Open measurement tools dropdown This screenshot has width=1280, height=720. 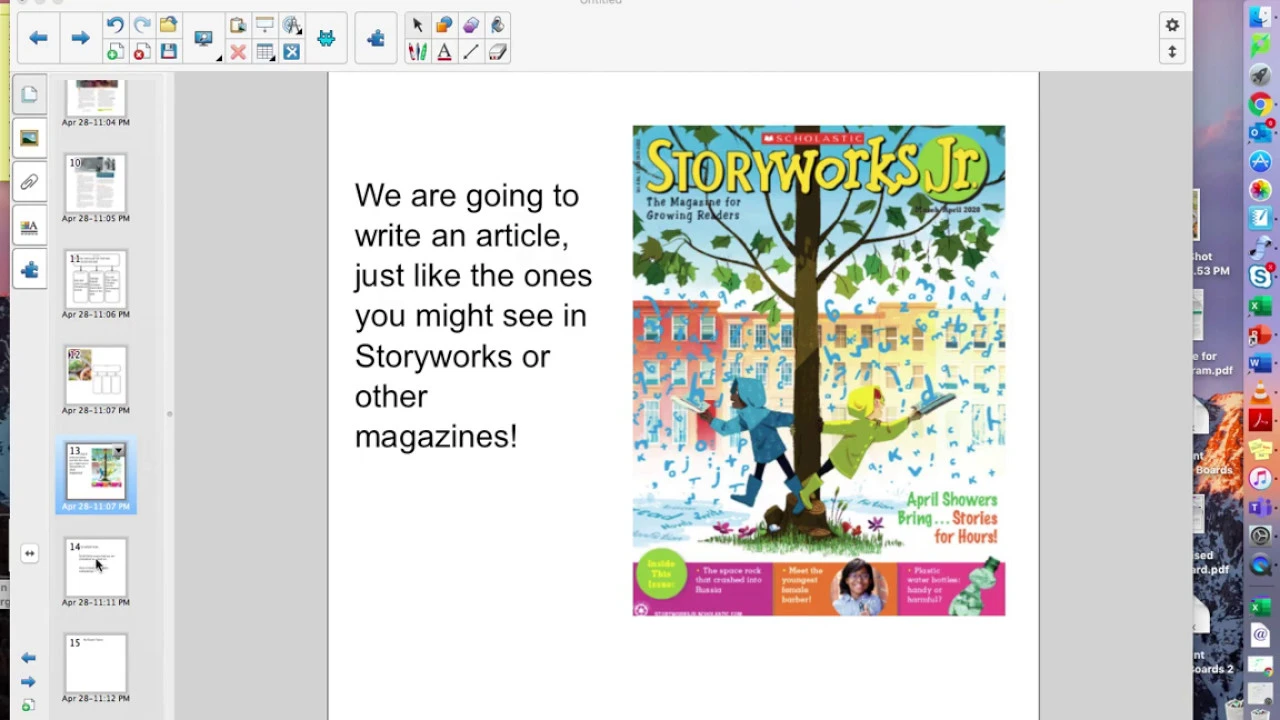pyautogui.click(x=292, y=25)
